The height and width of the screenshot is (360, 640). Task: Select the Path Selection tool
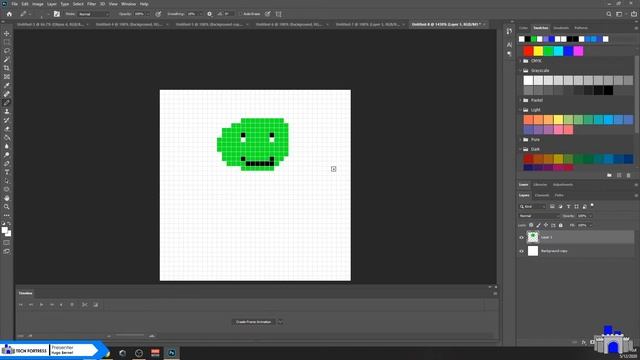tap(7, 181)
